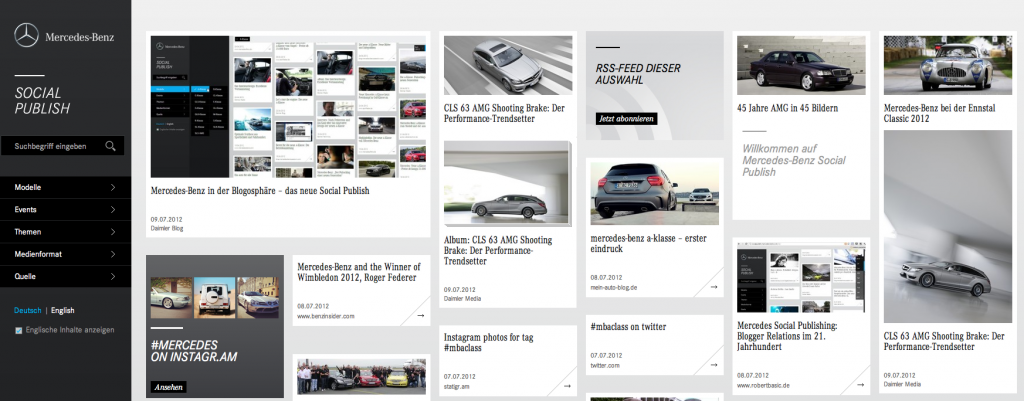
Task: Click the third Instagram photo thumbnail
Action: [258, 297]
